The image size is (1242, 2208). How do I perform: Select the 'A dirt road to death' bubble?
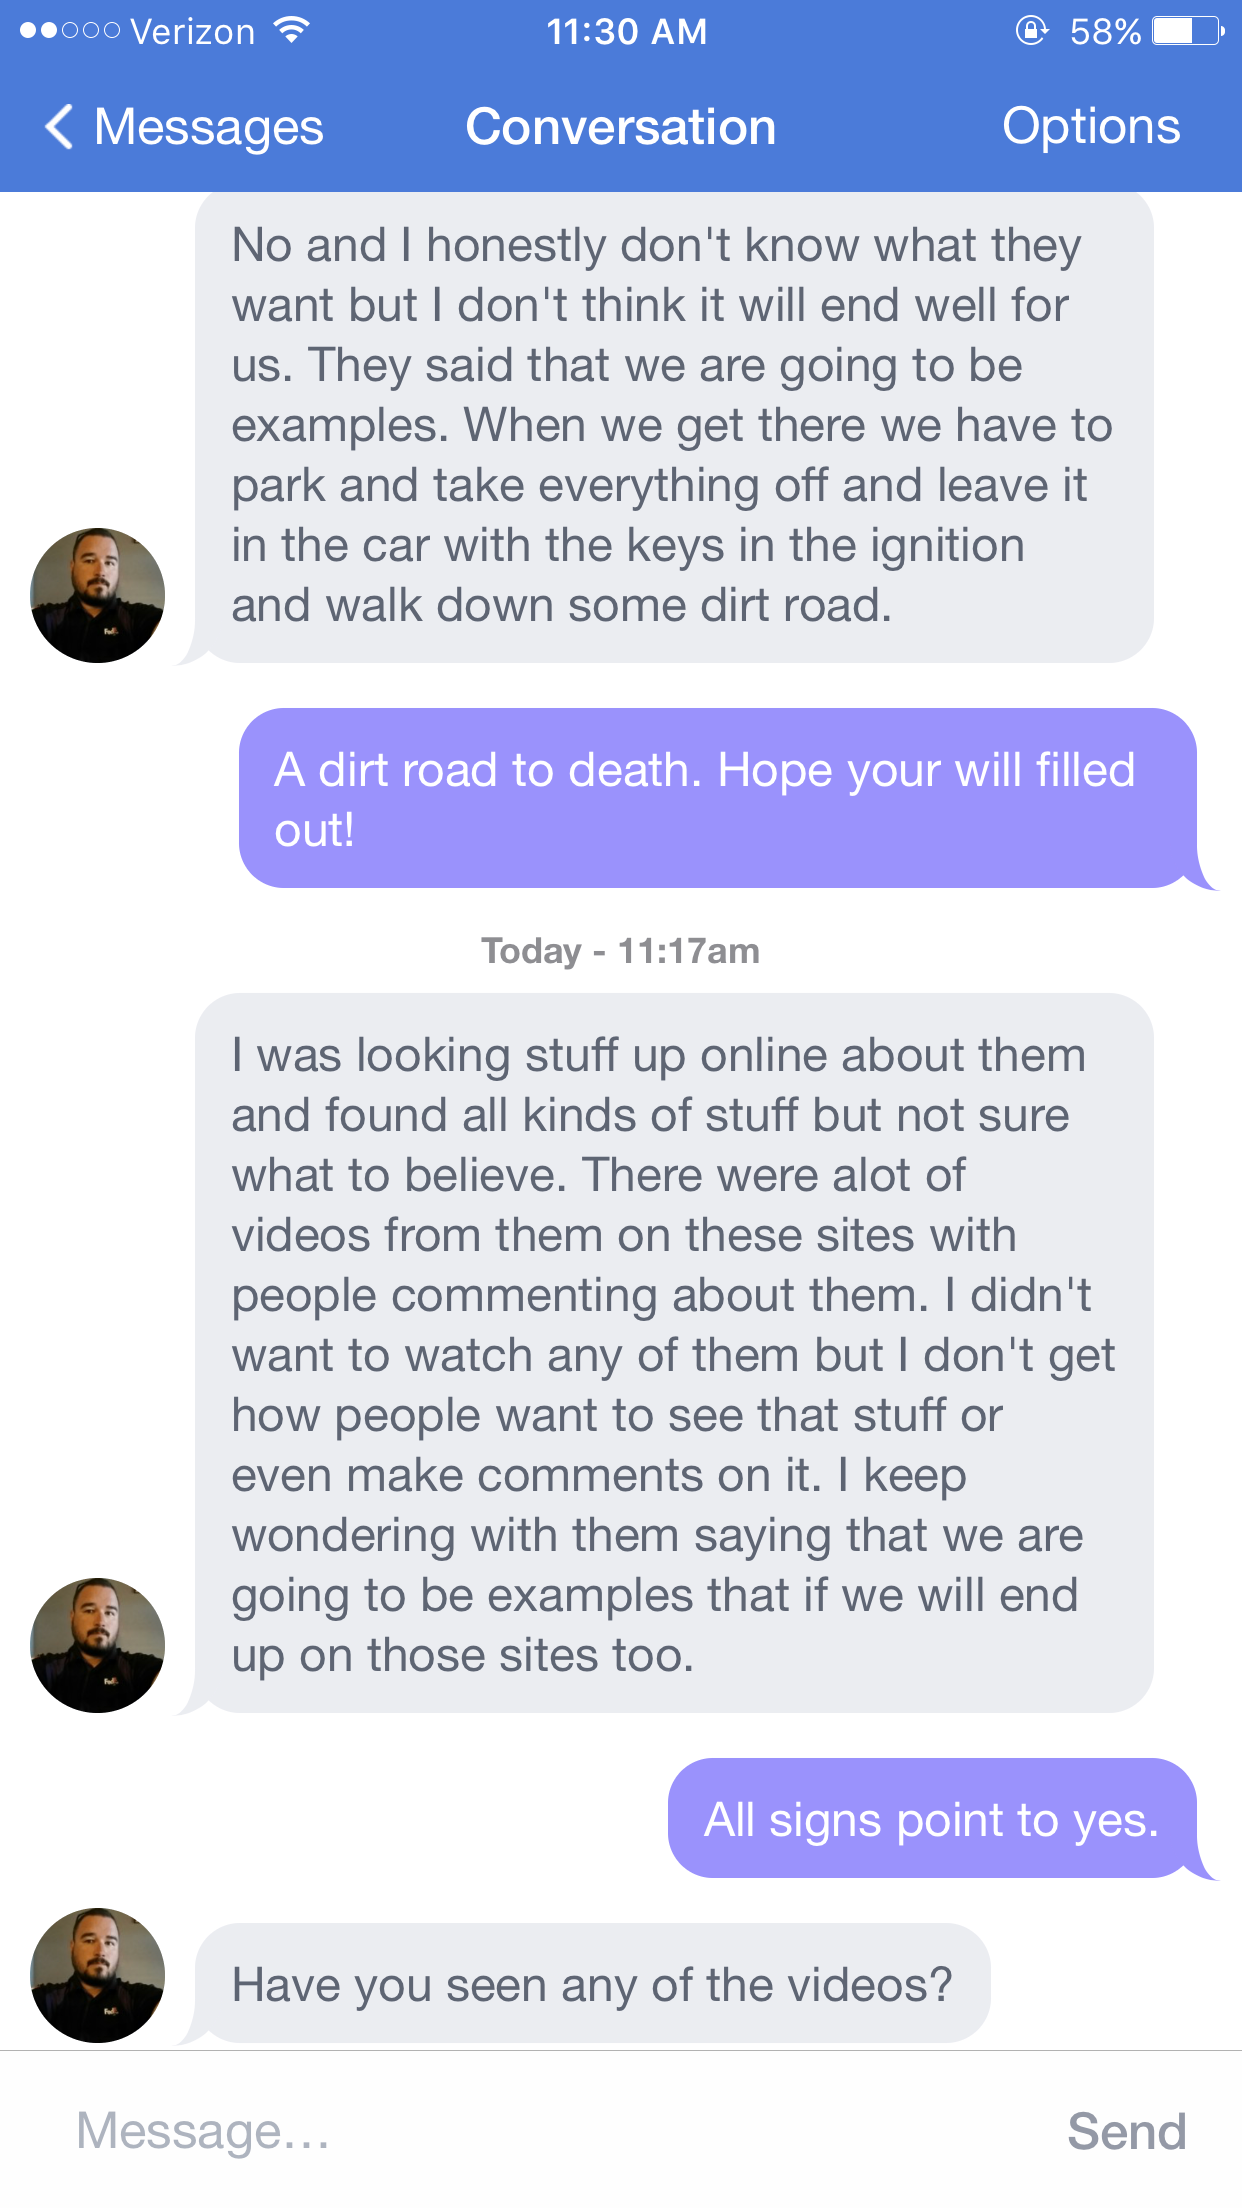(718, 798)
